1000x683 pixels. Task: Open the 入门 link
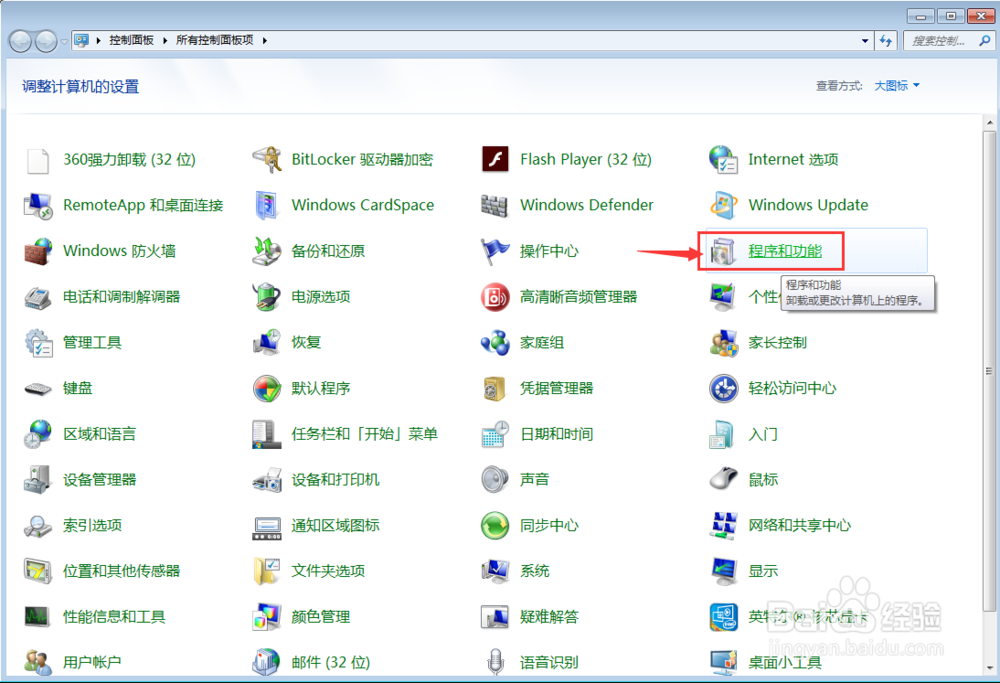[x=762, y=434]
